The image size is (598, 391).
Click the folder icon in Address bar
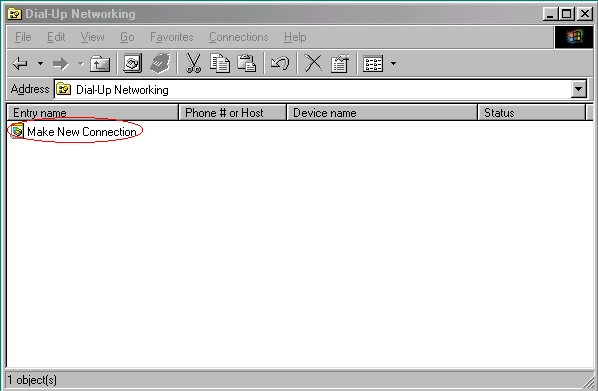tap(64, 90)
